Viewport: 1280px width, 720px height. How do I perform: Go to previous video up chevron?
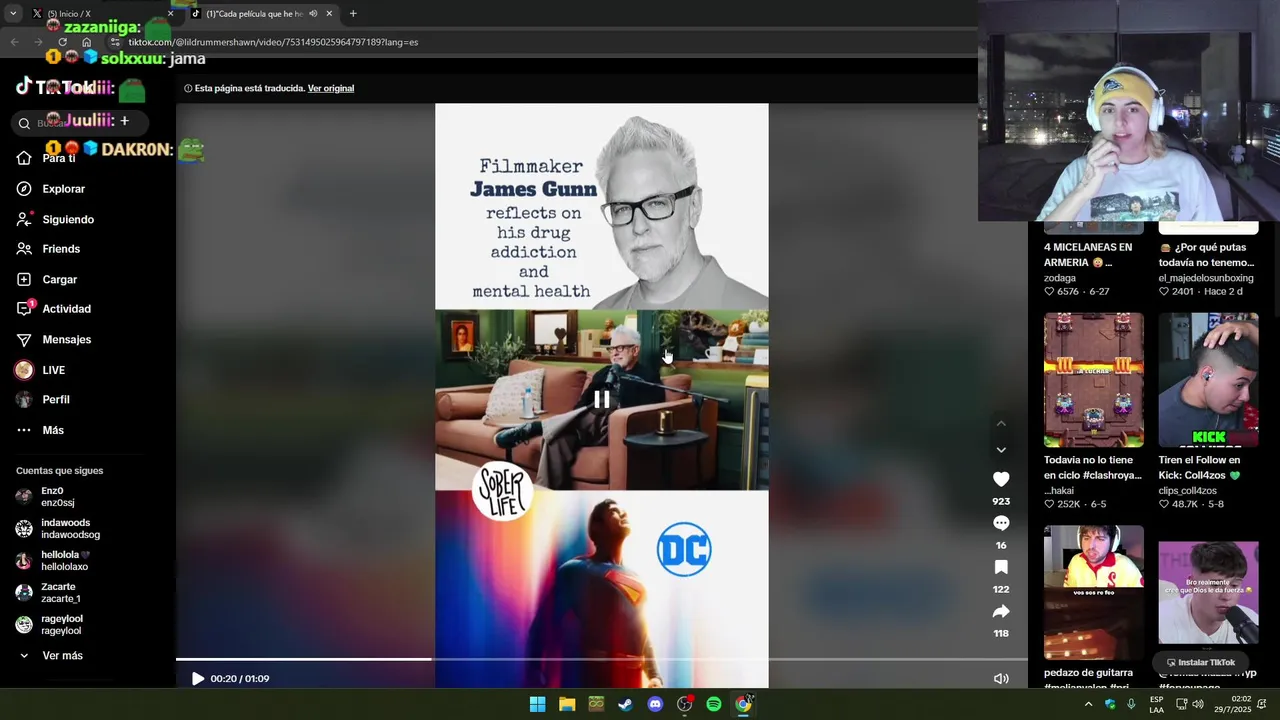pos(1001,424)
